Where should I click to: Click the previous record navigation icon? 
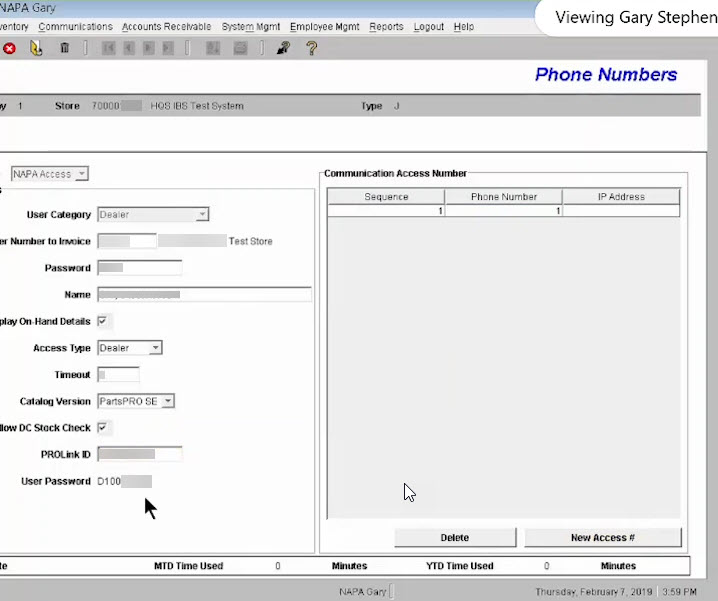tap(129, 48)
